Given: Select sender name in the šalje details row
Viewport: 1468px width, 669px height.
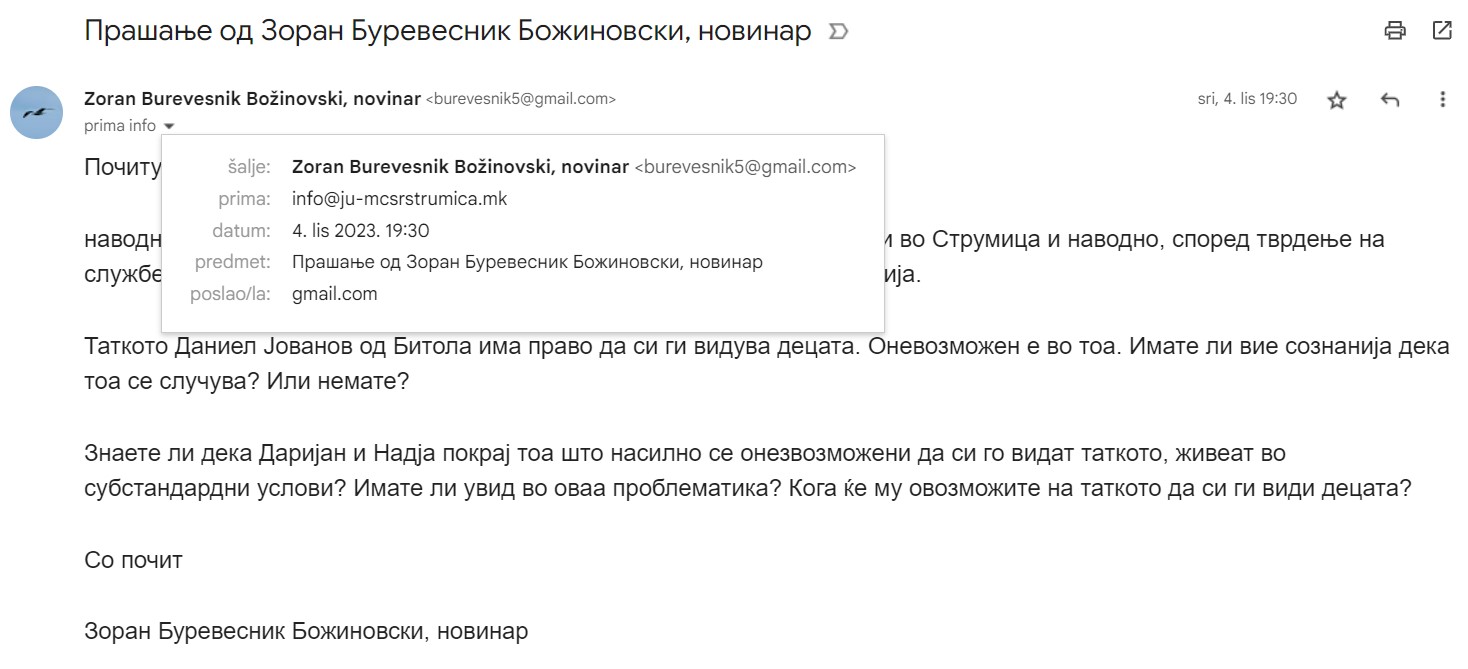Looking at the screenshot, I should coord(460,167).
